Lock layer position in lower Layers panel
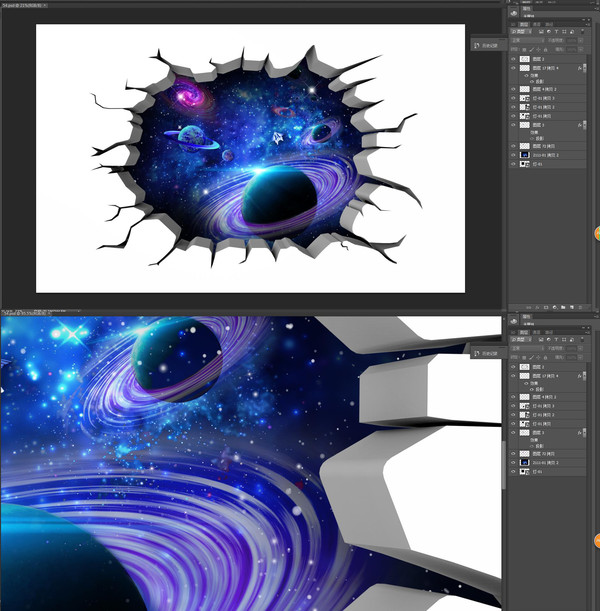600x611 pixels. 538,357
